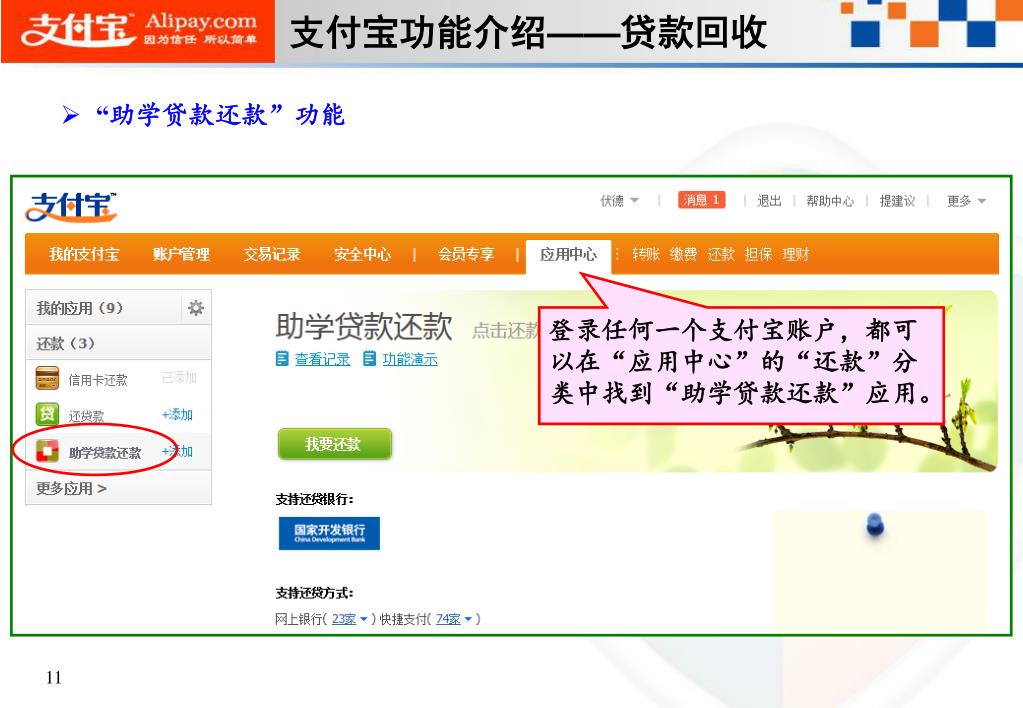Click the green 我要还款 button
This screenshot has width=1023, height=708.
click(334, 444)
